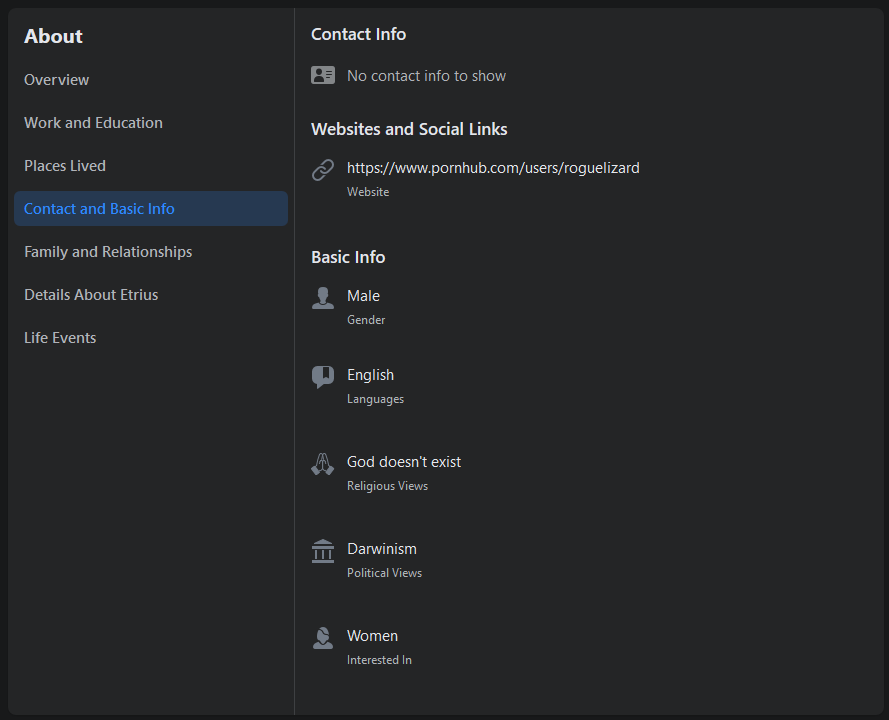
Task: Click the 'Women' interested in value
Action: click(372, 636)
